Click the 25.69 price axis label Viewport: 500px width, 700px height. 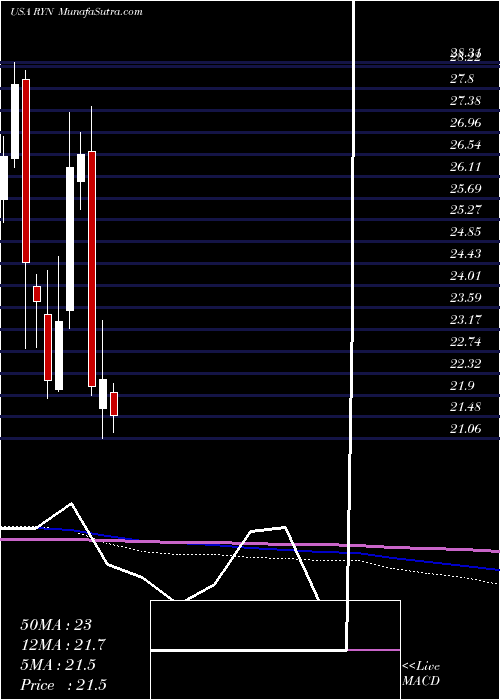click(x=466, y=188)
